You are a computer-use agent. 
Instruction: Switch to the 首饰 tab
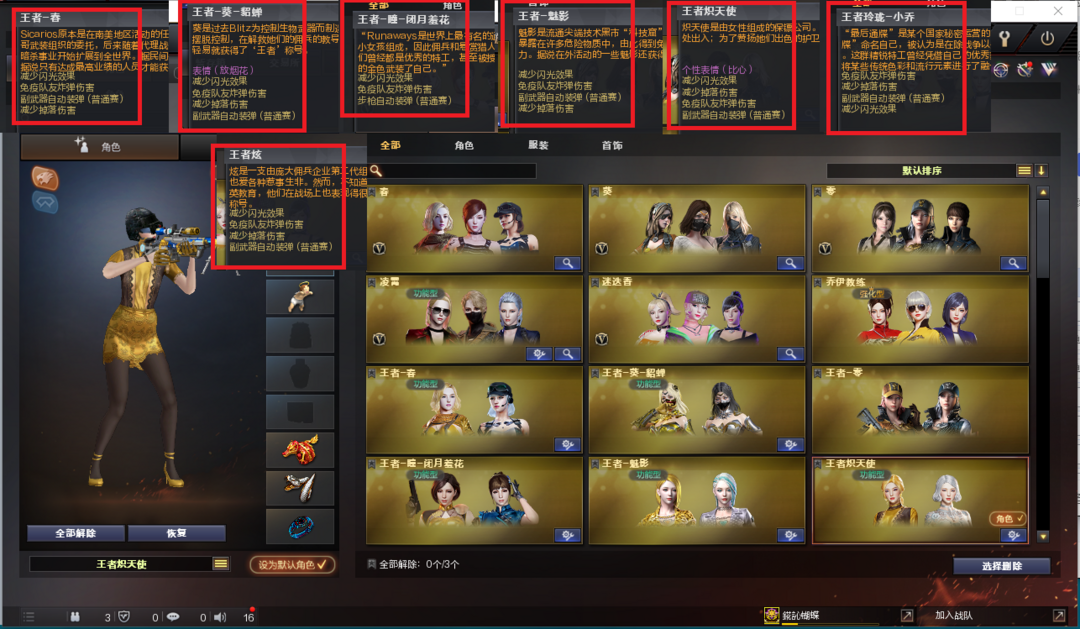612,145
